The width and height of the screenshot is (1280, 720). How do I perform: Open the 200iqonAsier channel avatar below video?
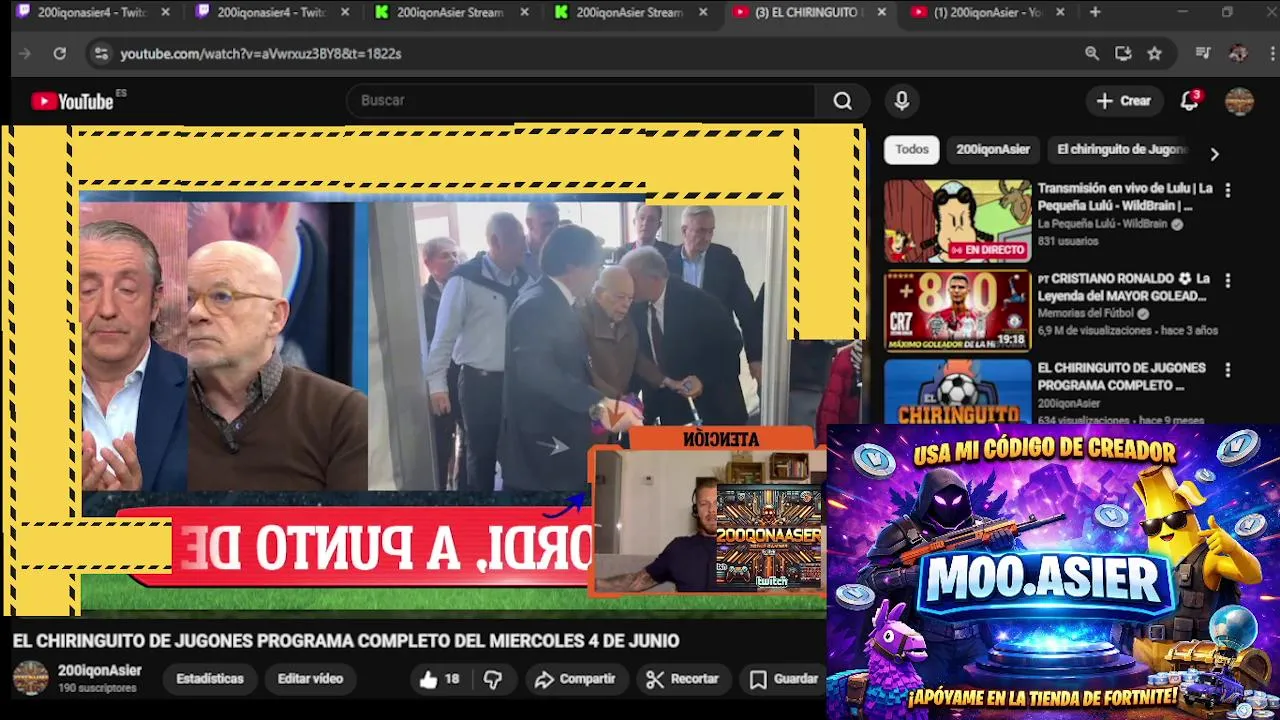pos(30,678)
